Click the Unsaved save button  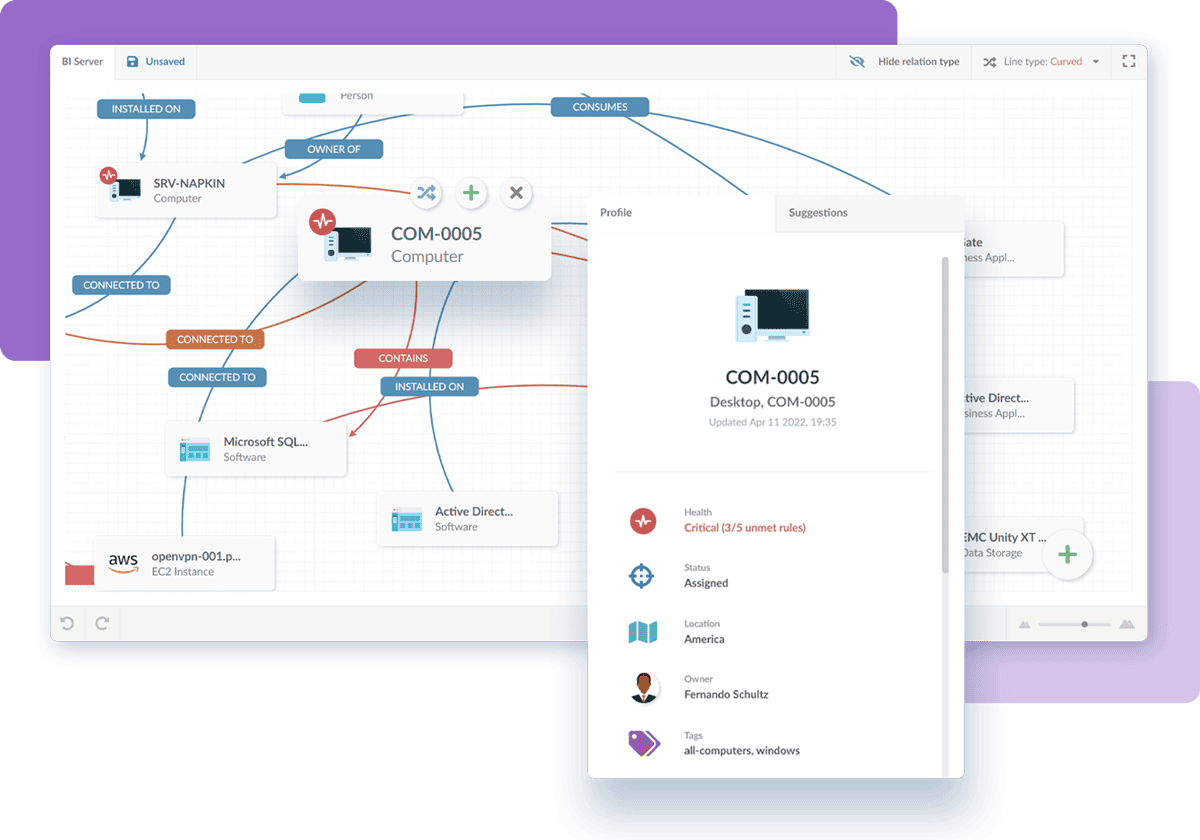tap(156, 61)
